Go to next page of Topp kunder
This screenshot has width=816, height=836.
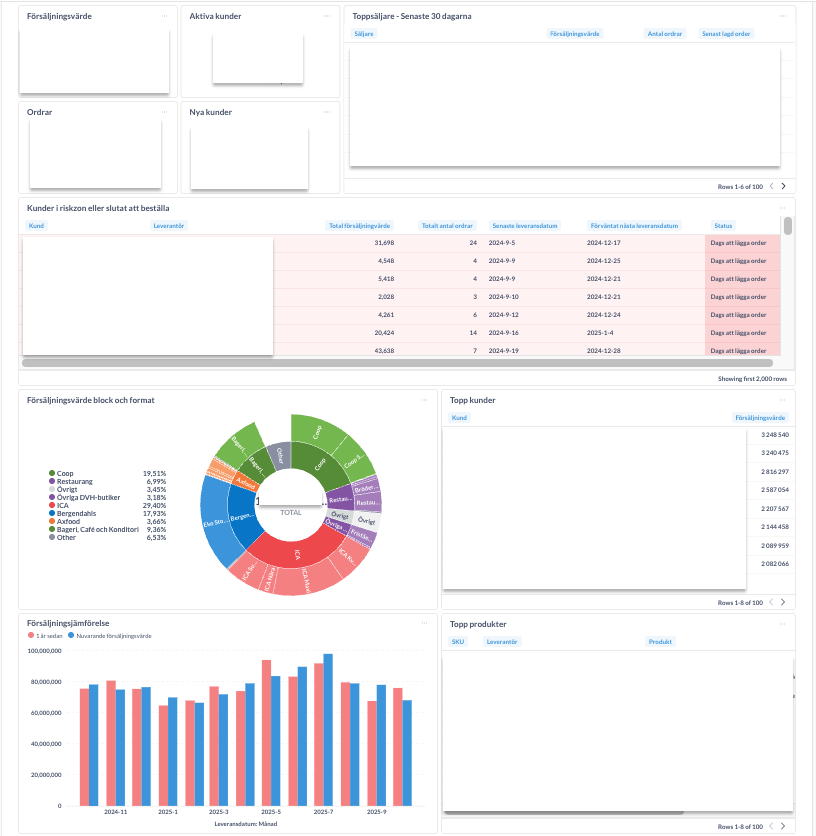pos(784,602)
